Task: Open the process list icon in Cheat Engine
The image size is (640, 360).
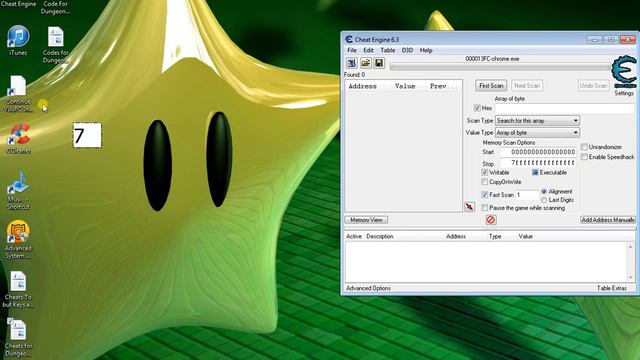Action: [352, 63]
